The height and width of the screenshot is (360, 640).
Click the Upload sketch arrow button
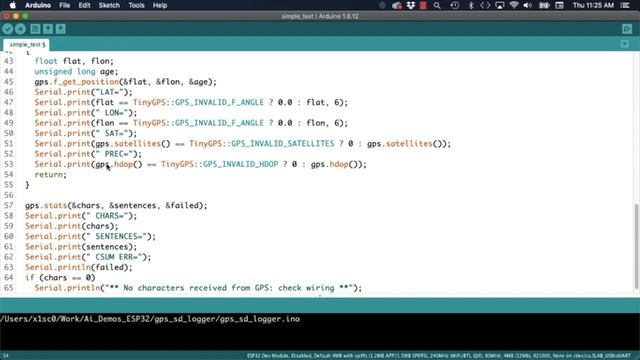tap(20, 29)
